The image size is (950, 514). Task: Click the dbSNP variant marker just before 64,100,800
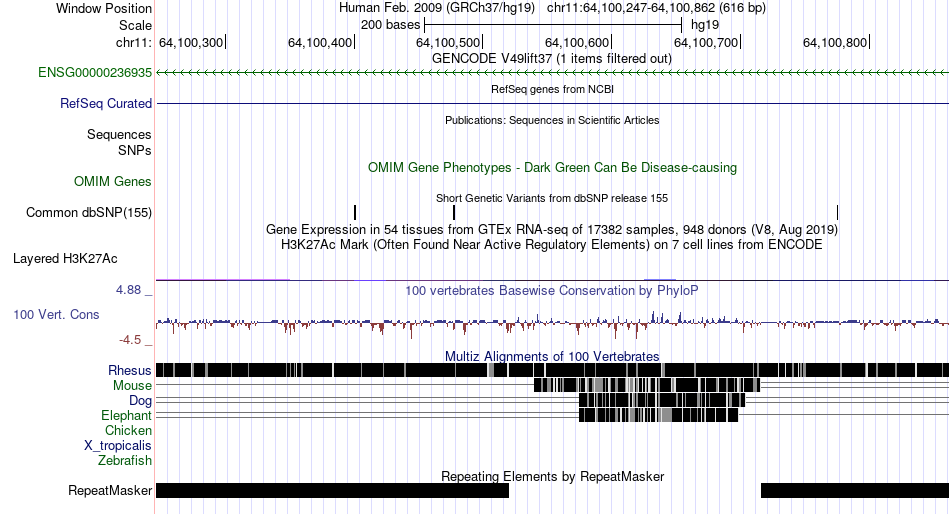(837, 212)
